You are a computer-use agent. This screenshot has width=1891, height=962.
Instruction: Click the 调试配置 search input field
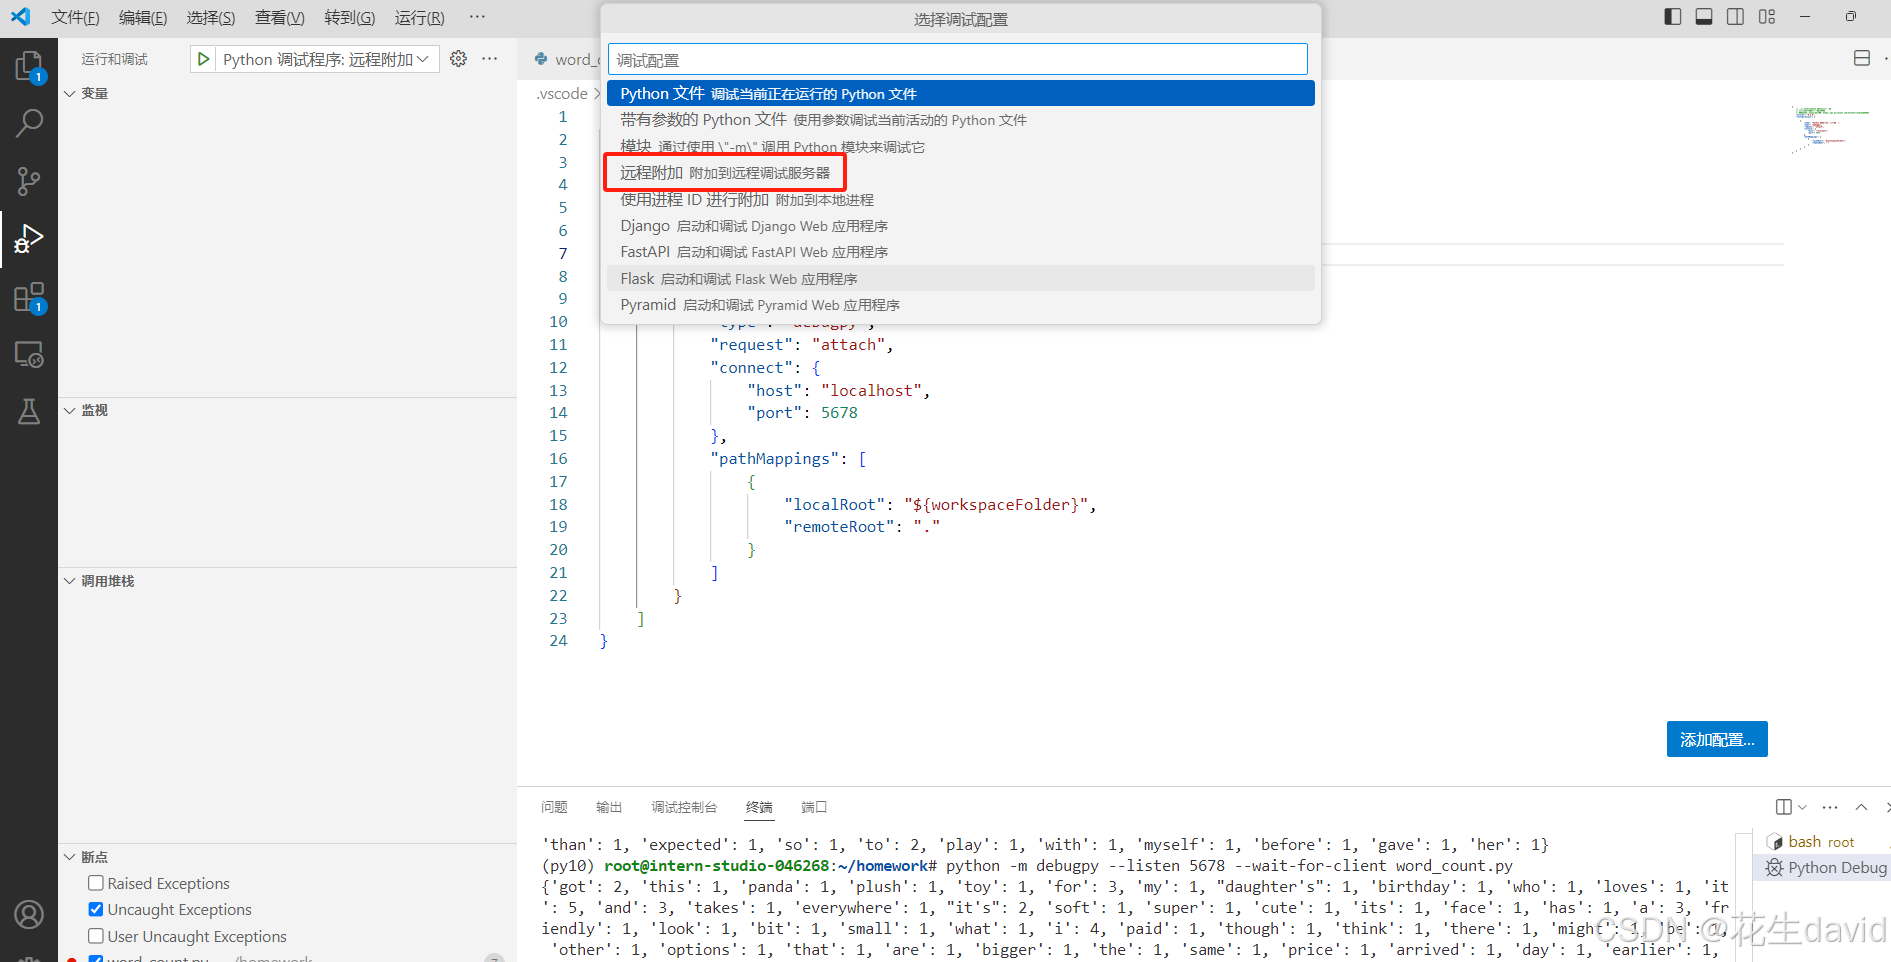point(958,59)
